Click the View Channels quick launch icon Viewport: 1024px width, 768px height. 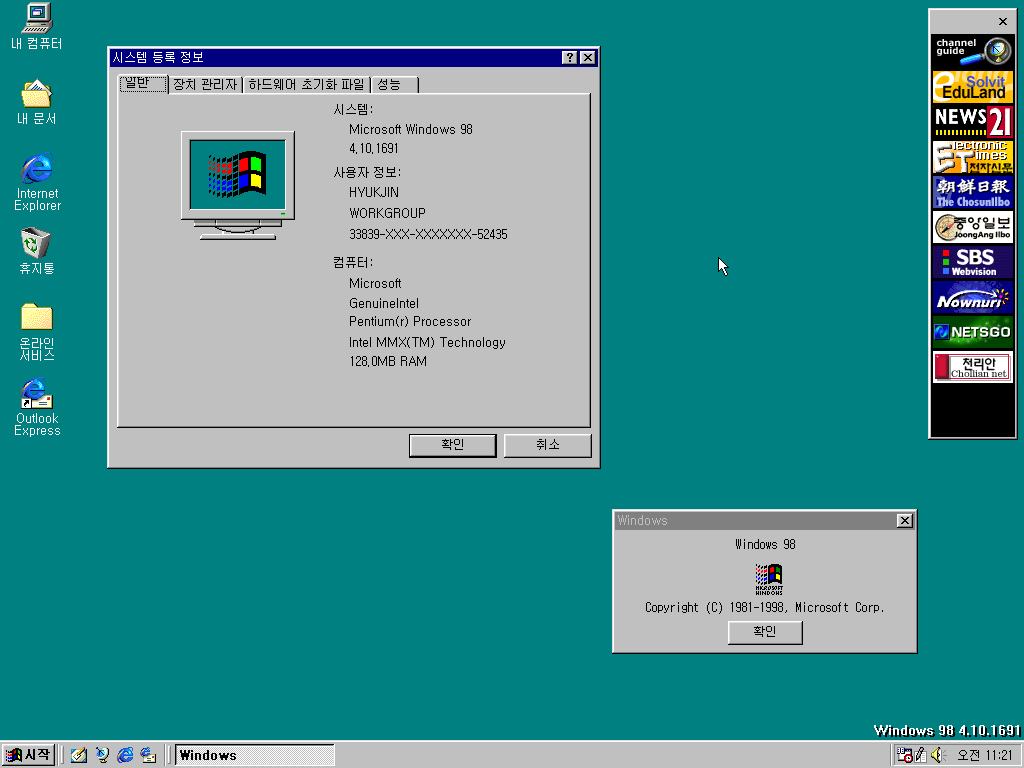(x=102, y=755)
